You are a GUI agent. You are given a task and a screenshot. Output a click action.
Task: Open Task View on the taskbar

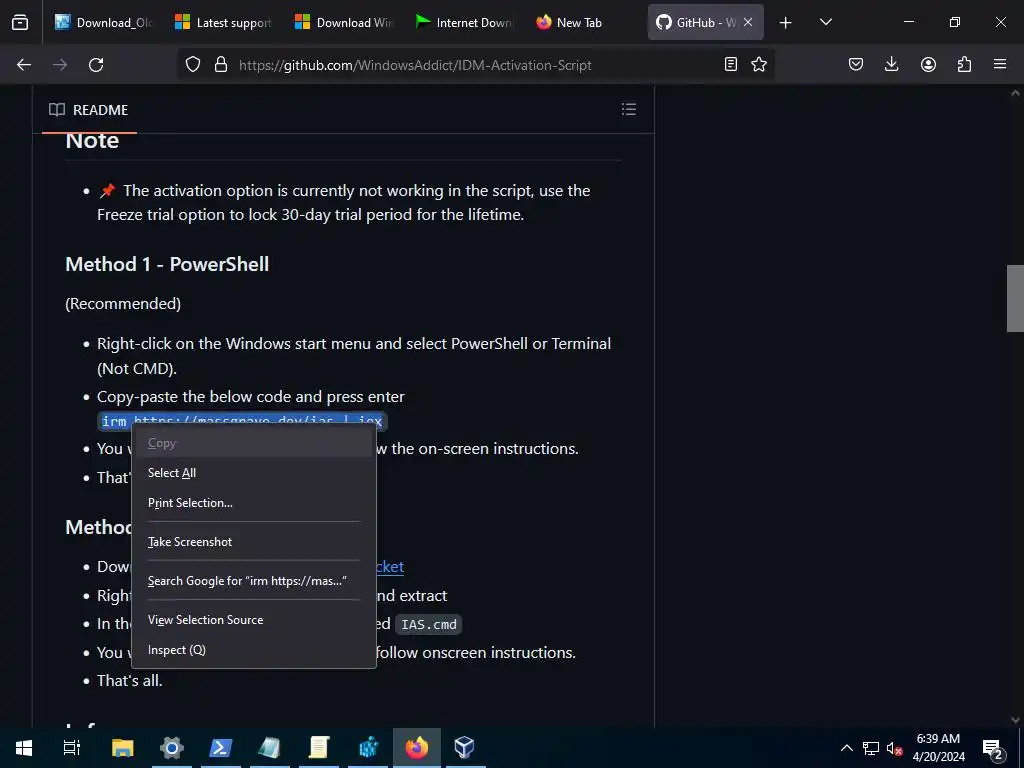coord(72,748)
